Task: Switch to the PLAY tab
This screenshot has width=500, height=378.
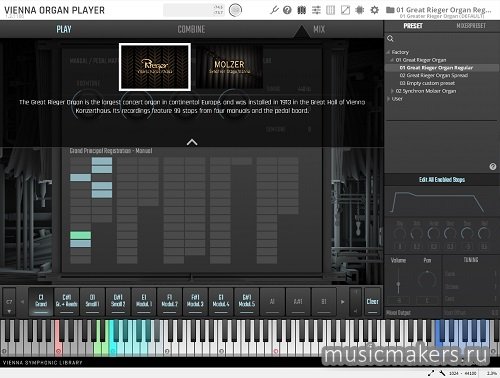Action: coord(64,29)
